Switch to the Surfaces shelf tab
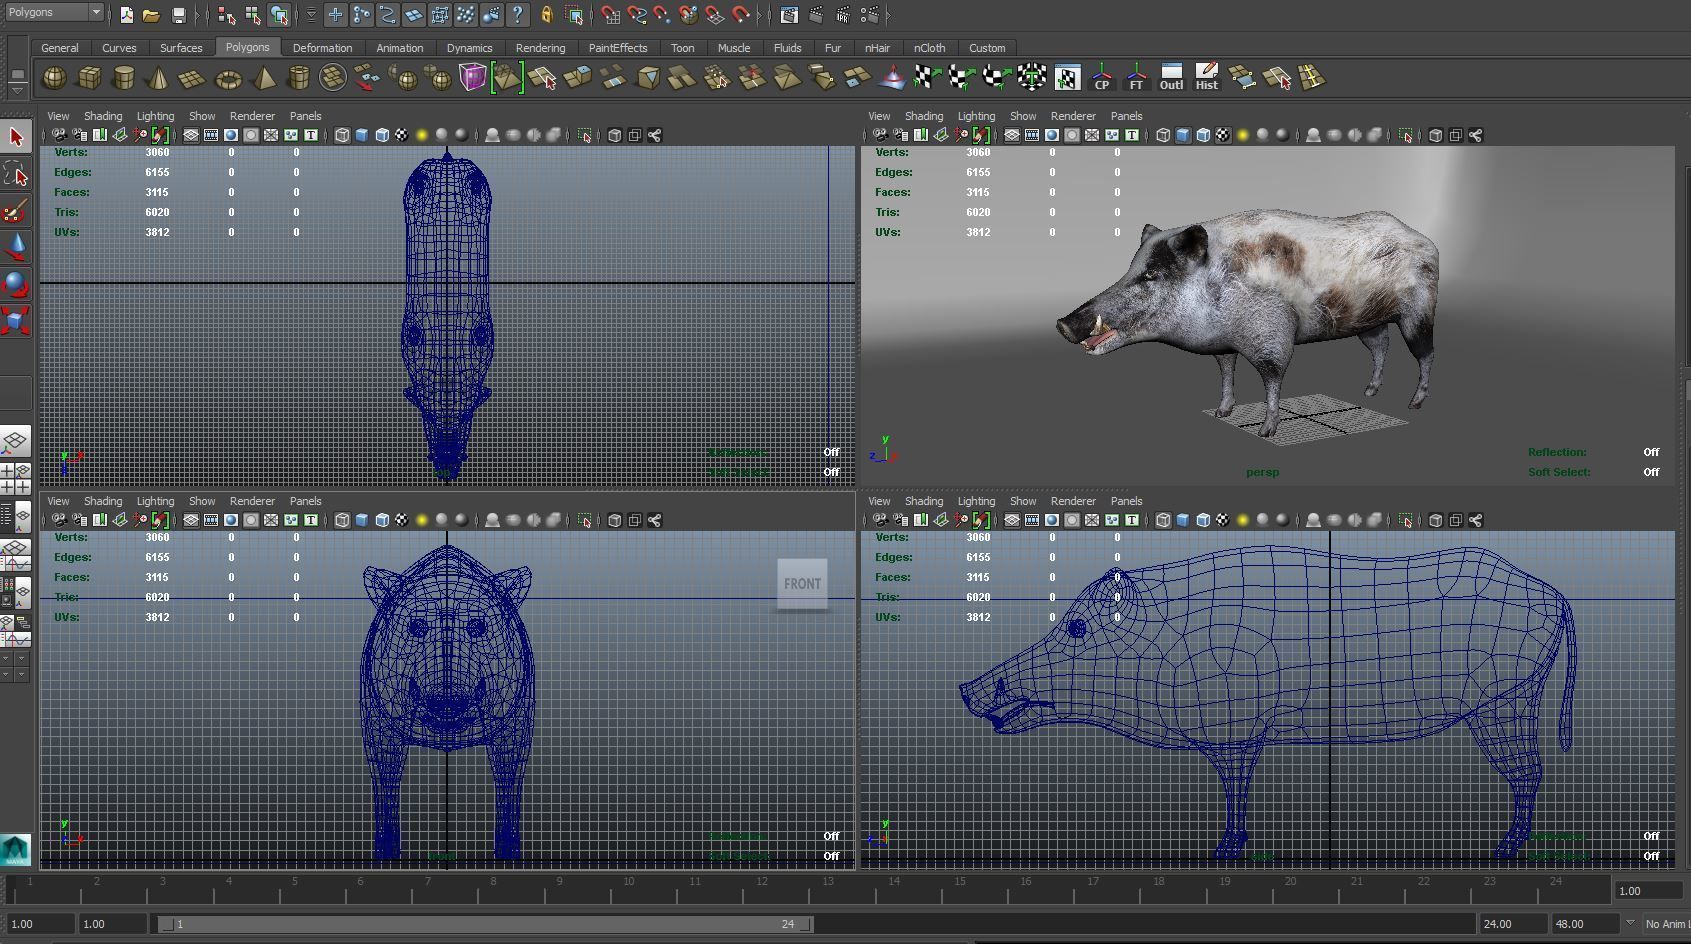Viewport: 1691px width, 944px height. click(181, 48)
